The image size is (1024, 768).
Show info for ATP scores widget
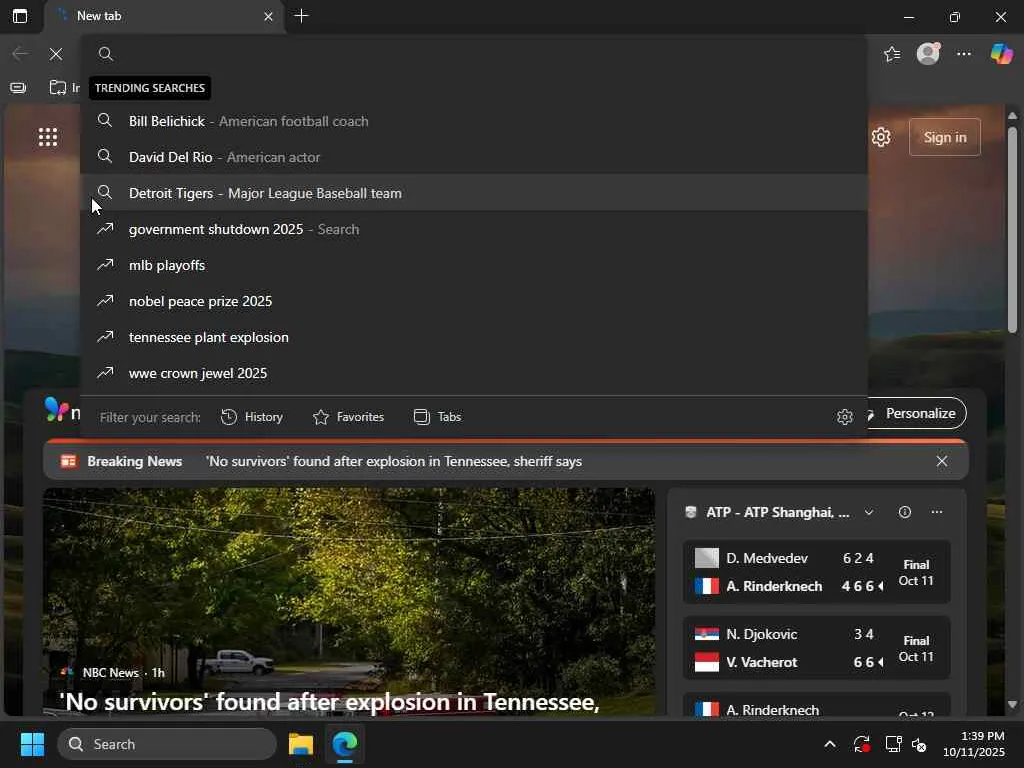click(904, 512)
